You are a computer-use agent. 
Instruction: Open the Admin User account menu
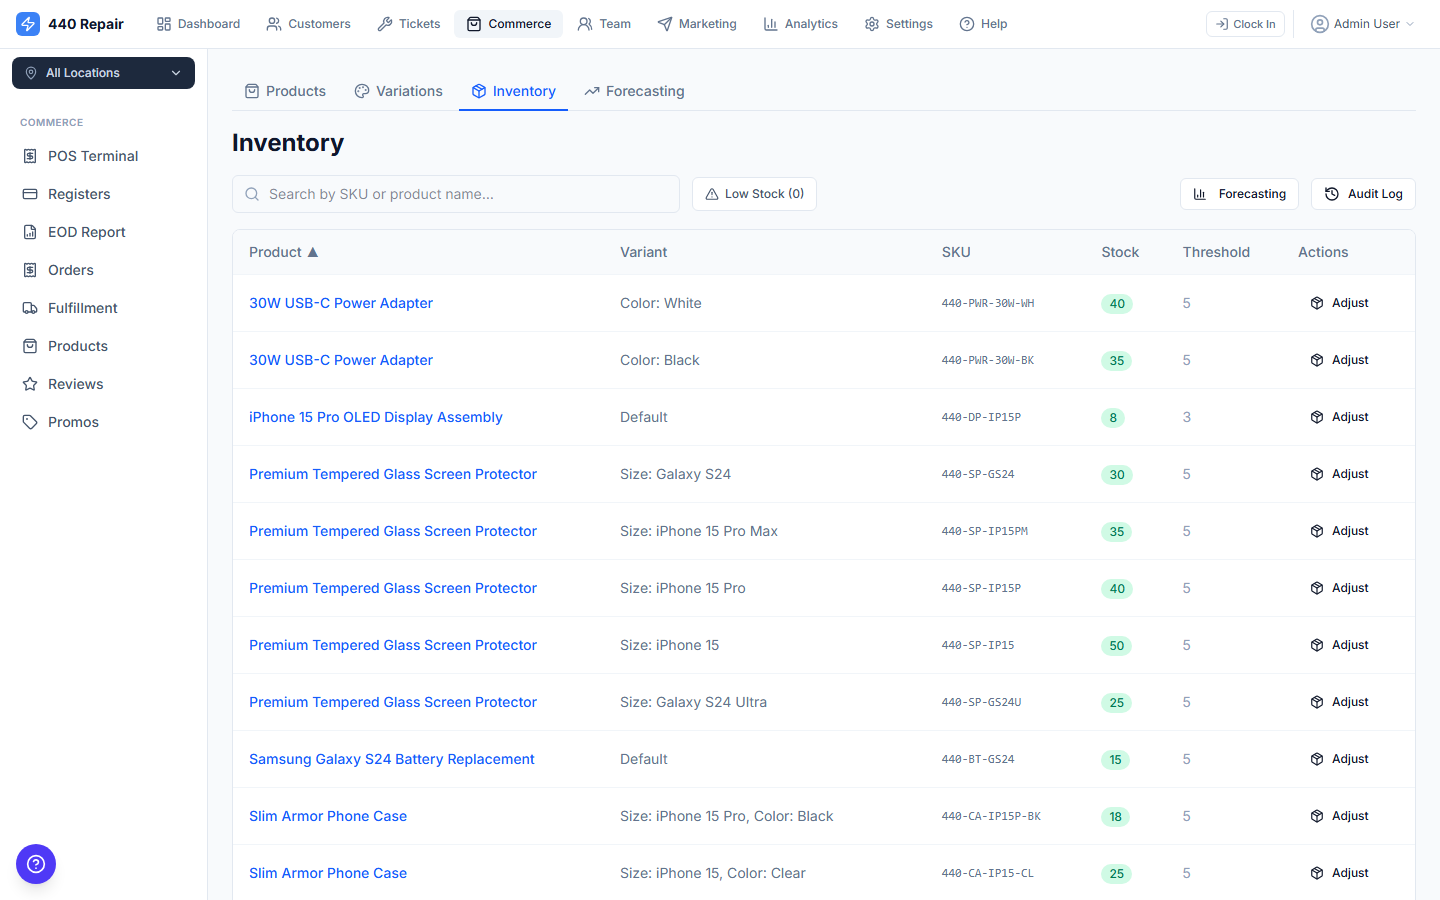pos(1362,23)
